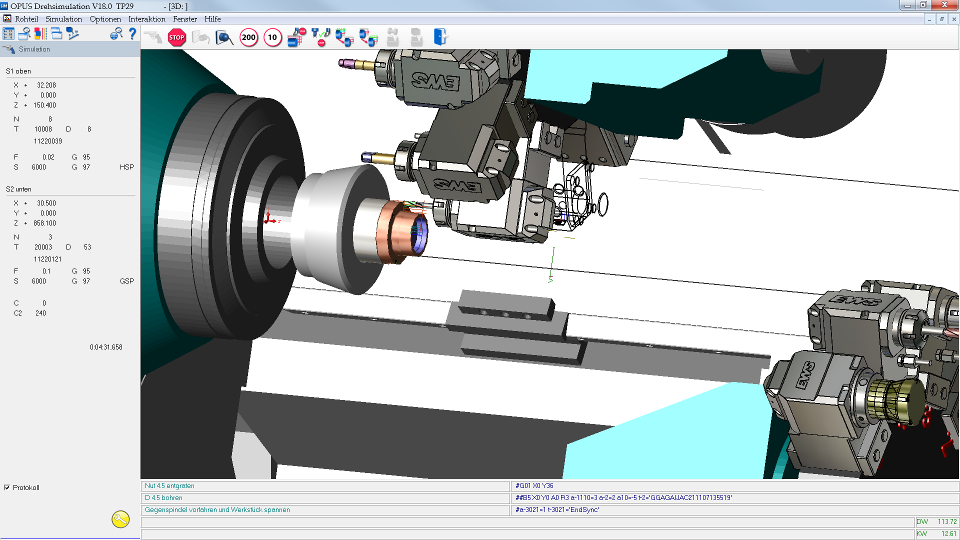Select the 'D 4.5 bohren' log row

[326, 498]
